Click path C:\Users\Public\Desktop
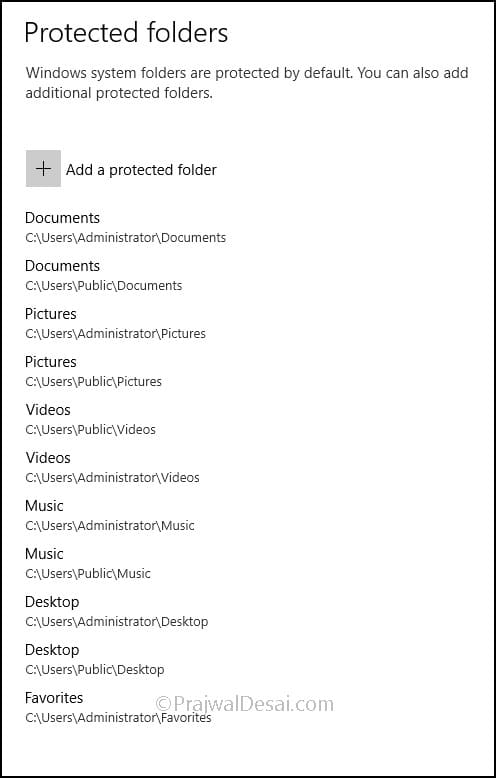Screen dimensions: 496x778 coord(95,669)
